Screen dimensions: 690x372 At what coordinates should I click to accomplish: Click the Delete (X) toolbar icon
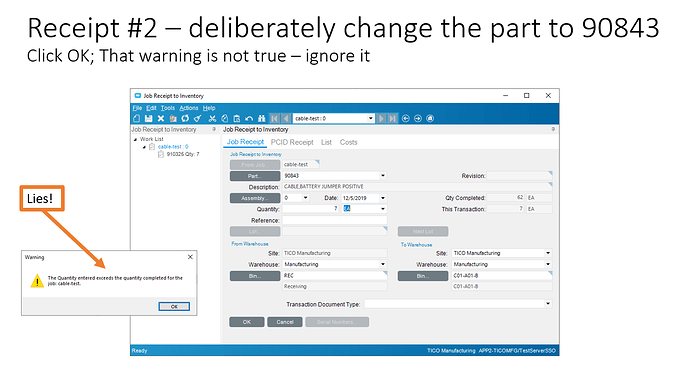tap(161, 118)
